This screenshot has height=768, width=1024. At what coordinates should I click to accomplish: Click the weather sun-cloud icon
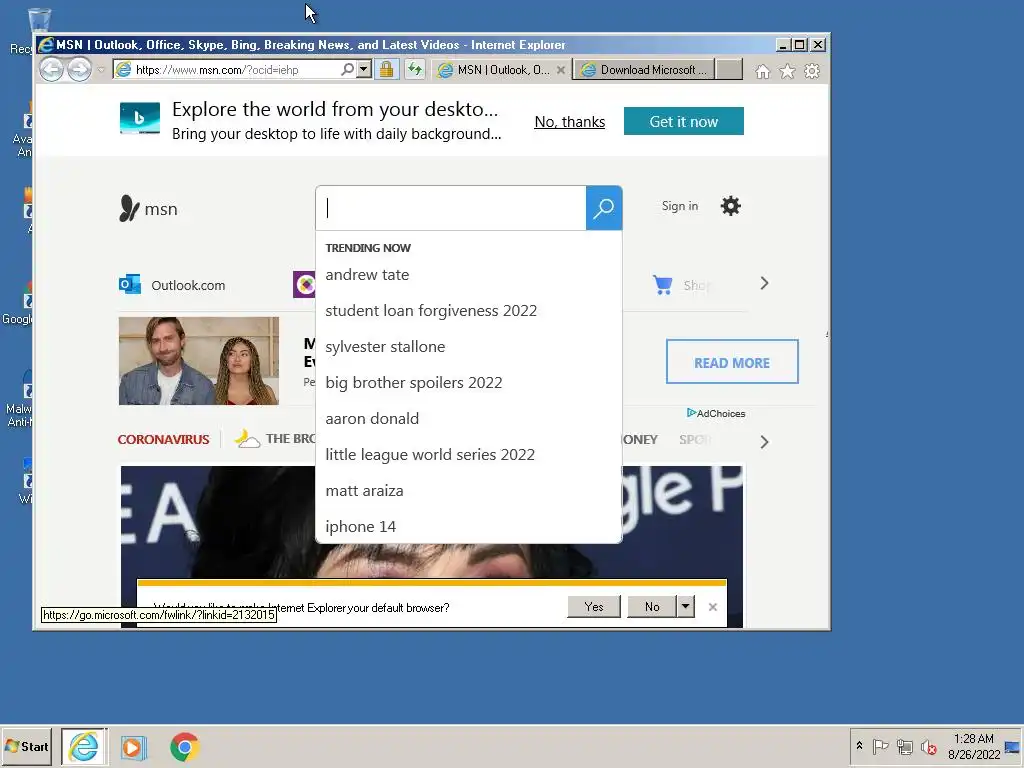(x=248, y=438)
